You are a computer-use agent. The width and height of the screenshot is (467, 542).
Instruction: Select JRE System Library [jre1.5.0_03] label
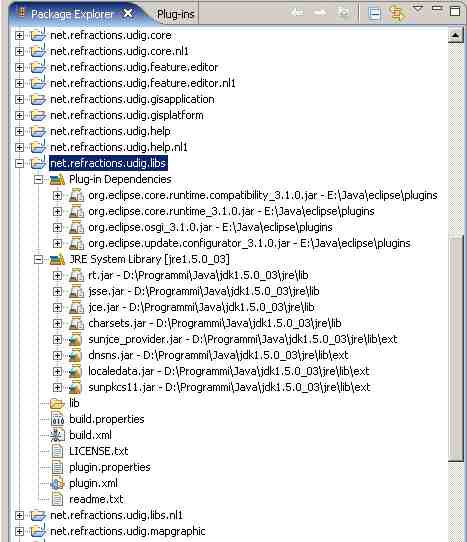149,259
